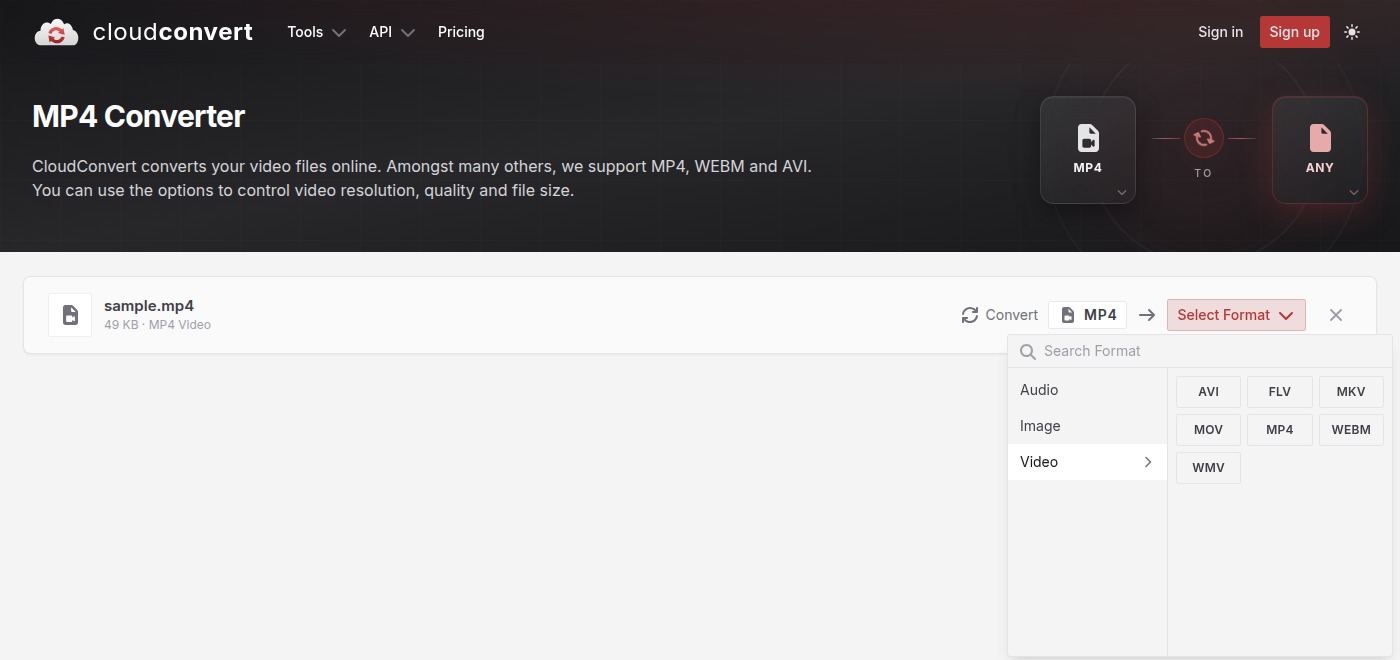This screenshot has height=660, width=1400.
Task: Click the Convert label text
Action: pos(1012,315)
